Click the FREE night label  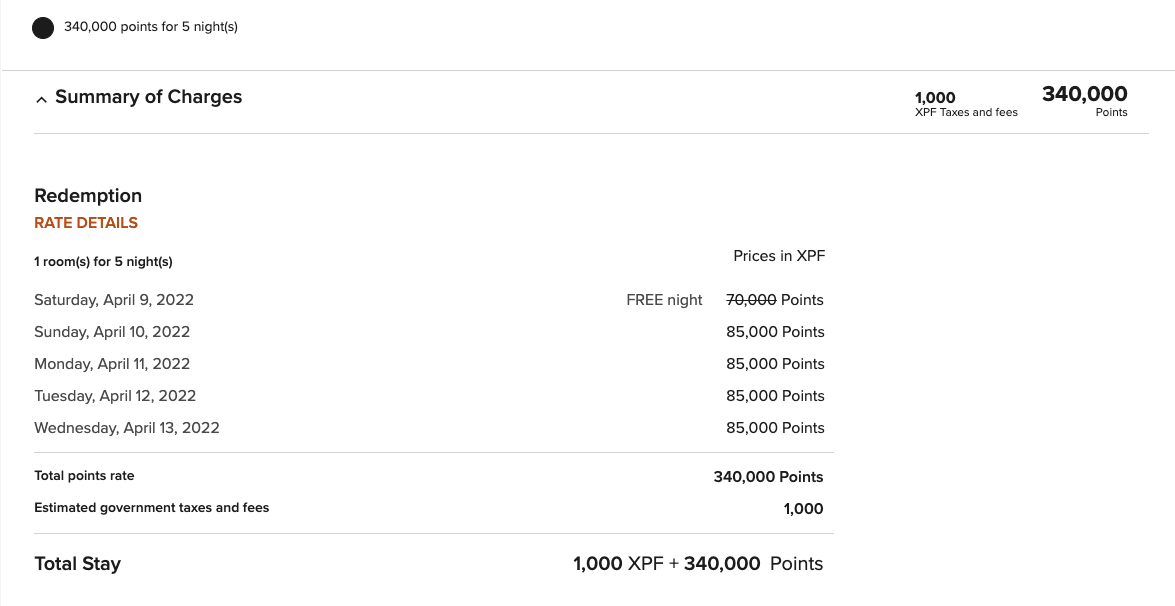click(x=664, y=300)
